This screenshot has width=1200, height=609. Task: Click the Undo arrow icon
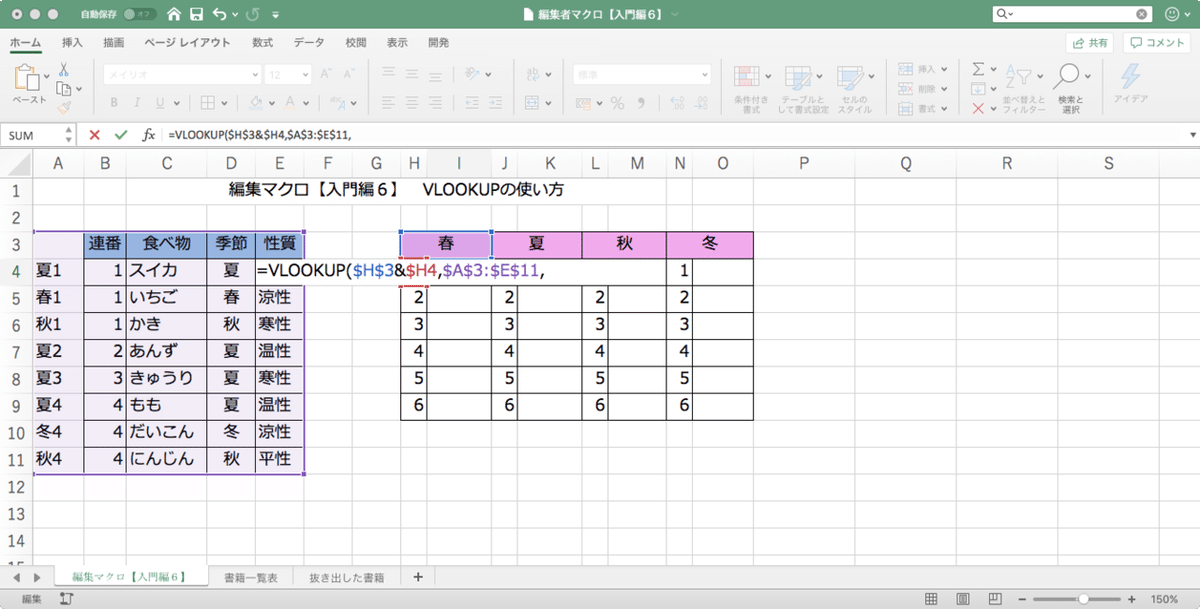coord(220,15)
